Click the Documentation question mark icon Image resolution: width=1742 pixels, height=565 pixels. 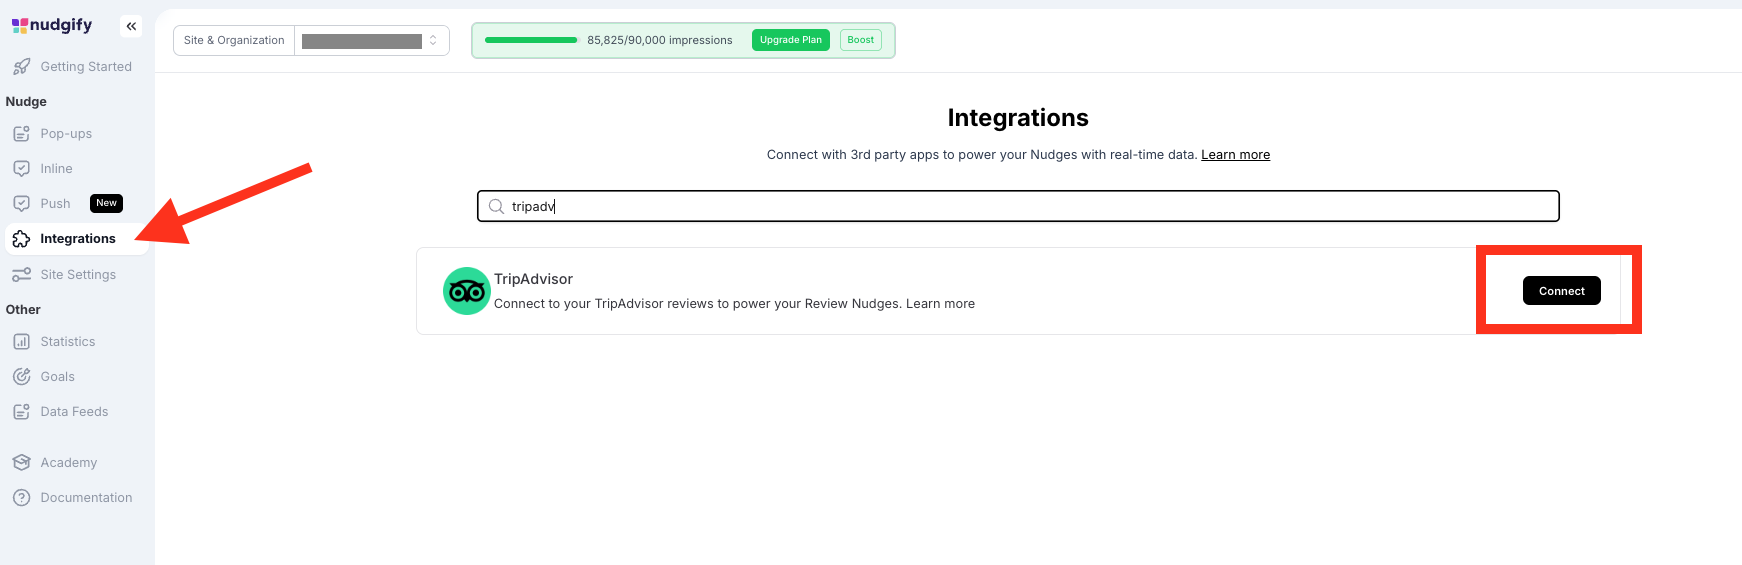pyautogui.click(x=21, y=498)
